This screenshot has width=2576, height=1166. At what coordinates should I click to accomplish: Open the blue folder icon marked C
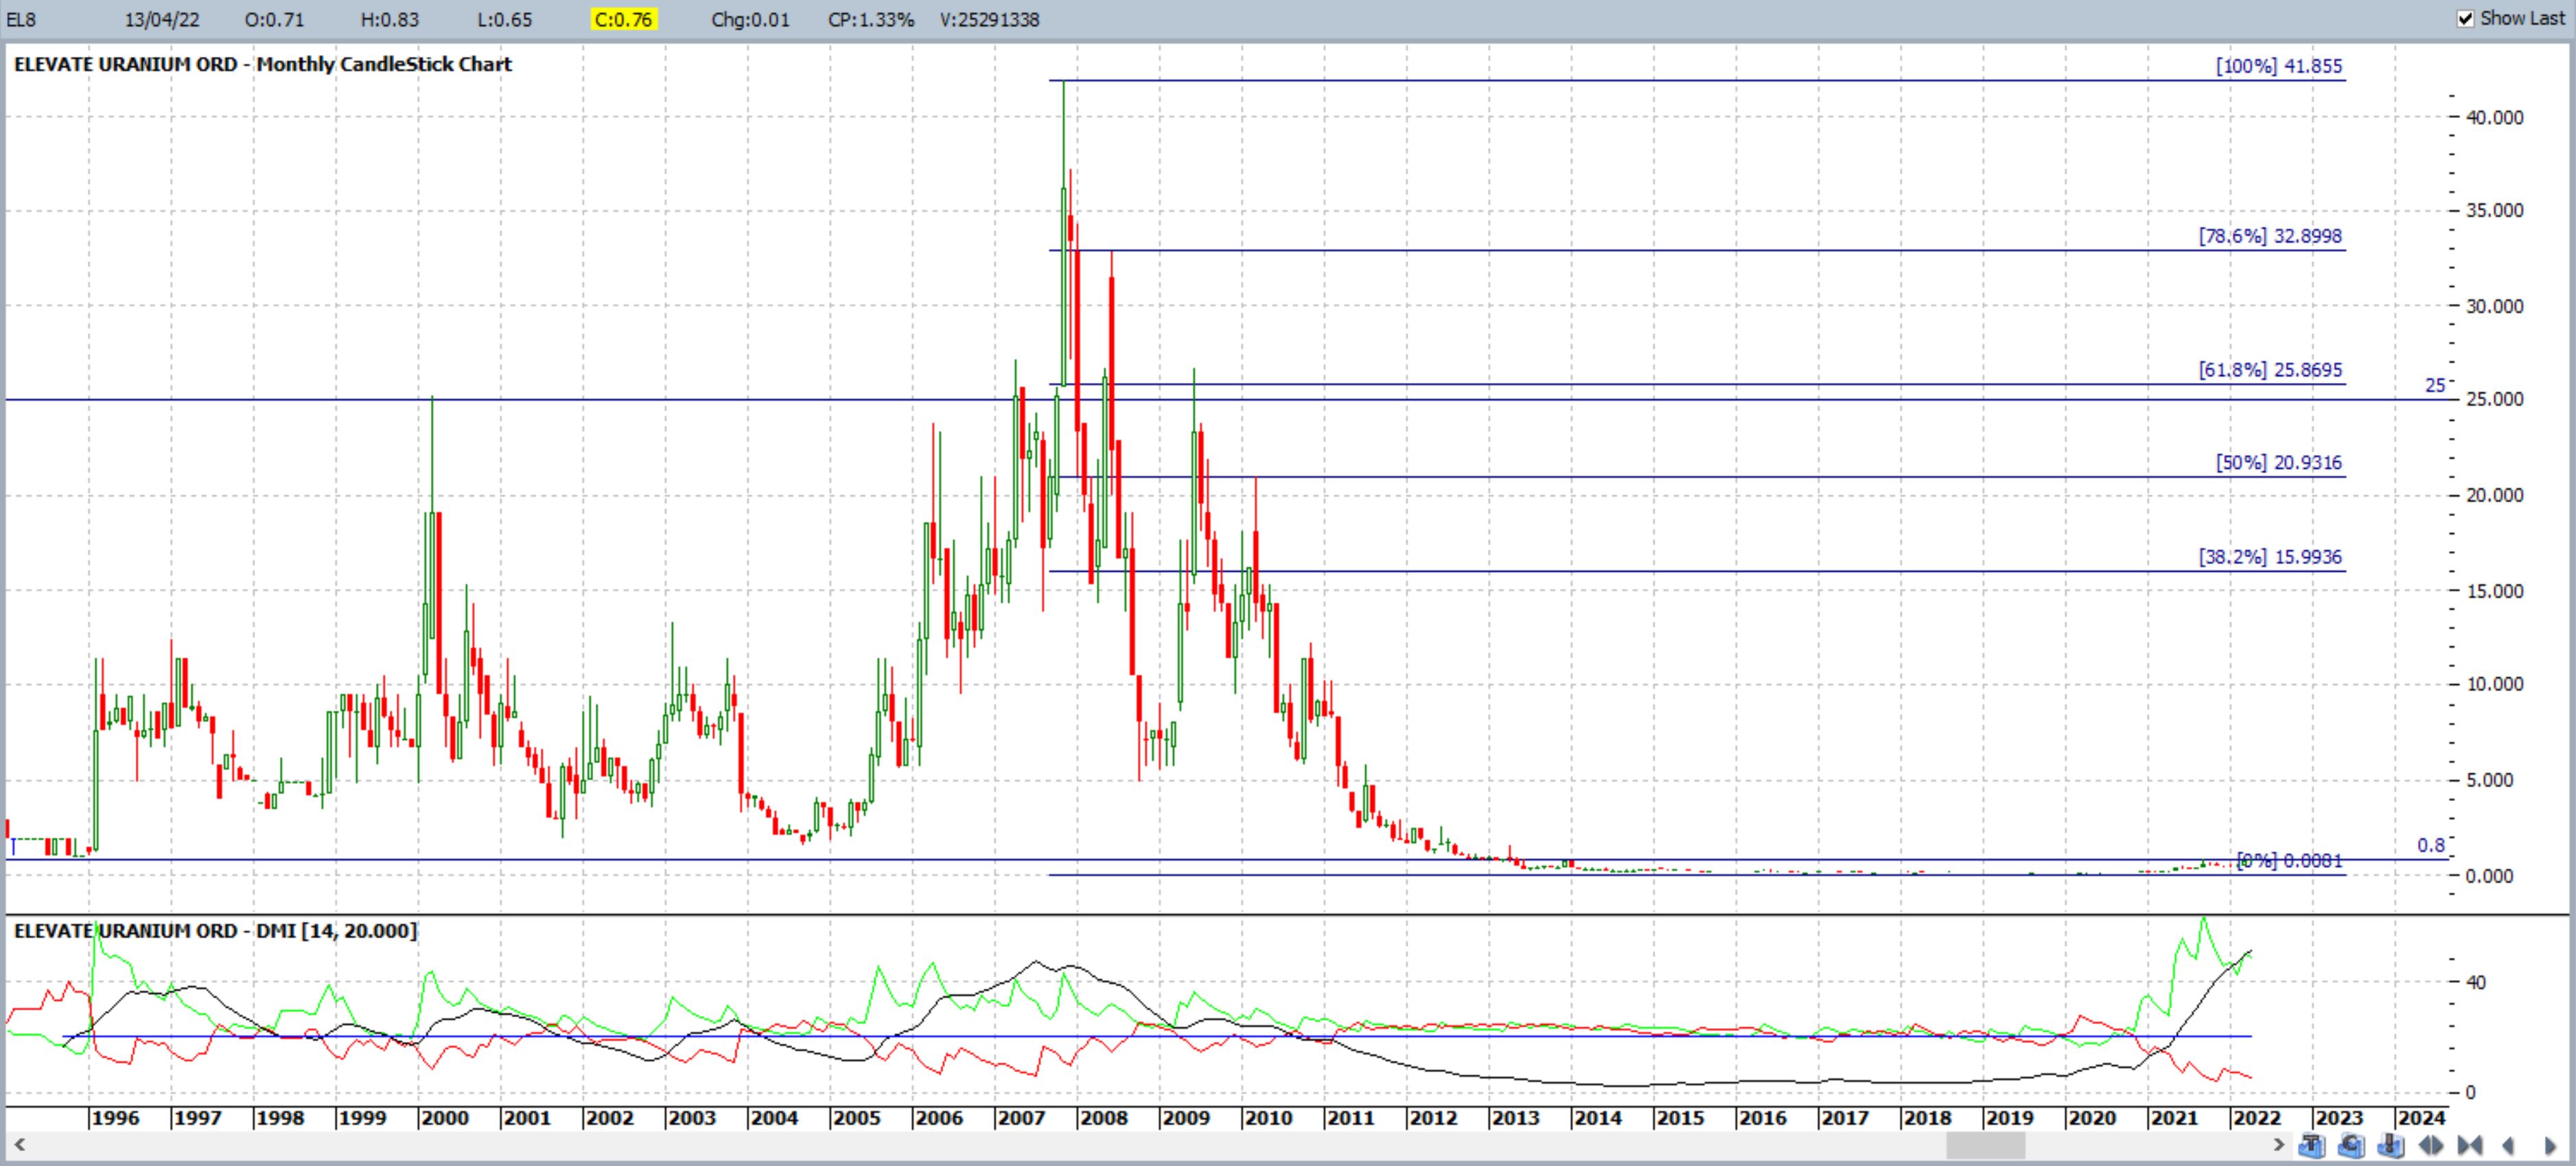(x=2352, y=1145)
